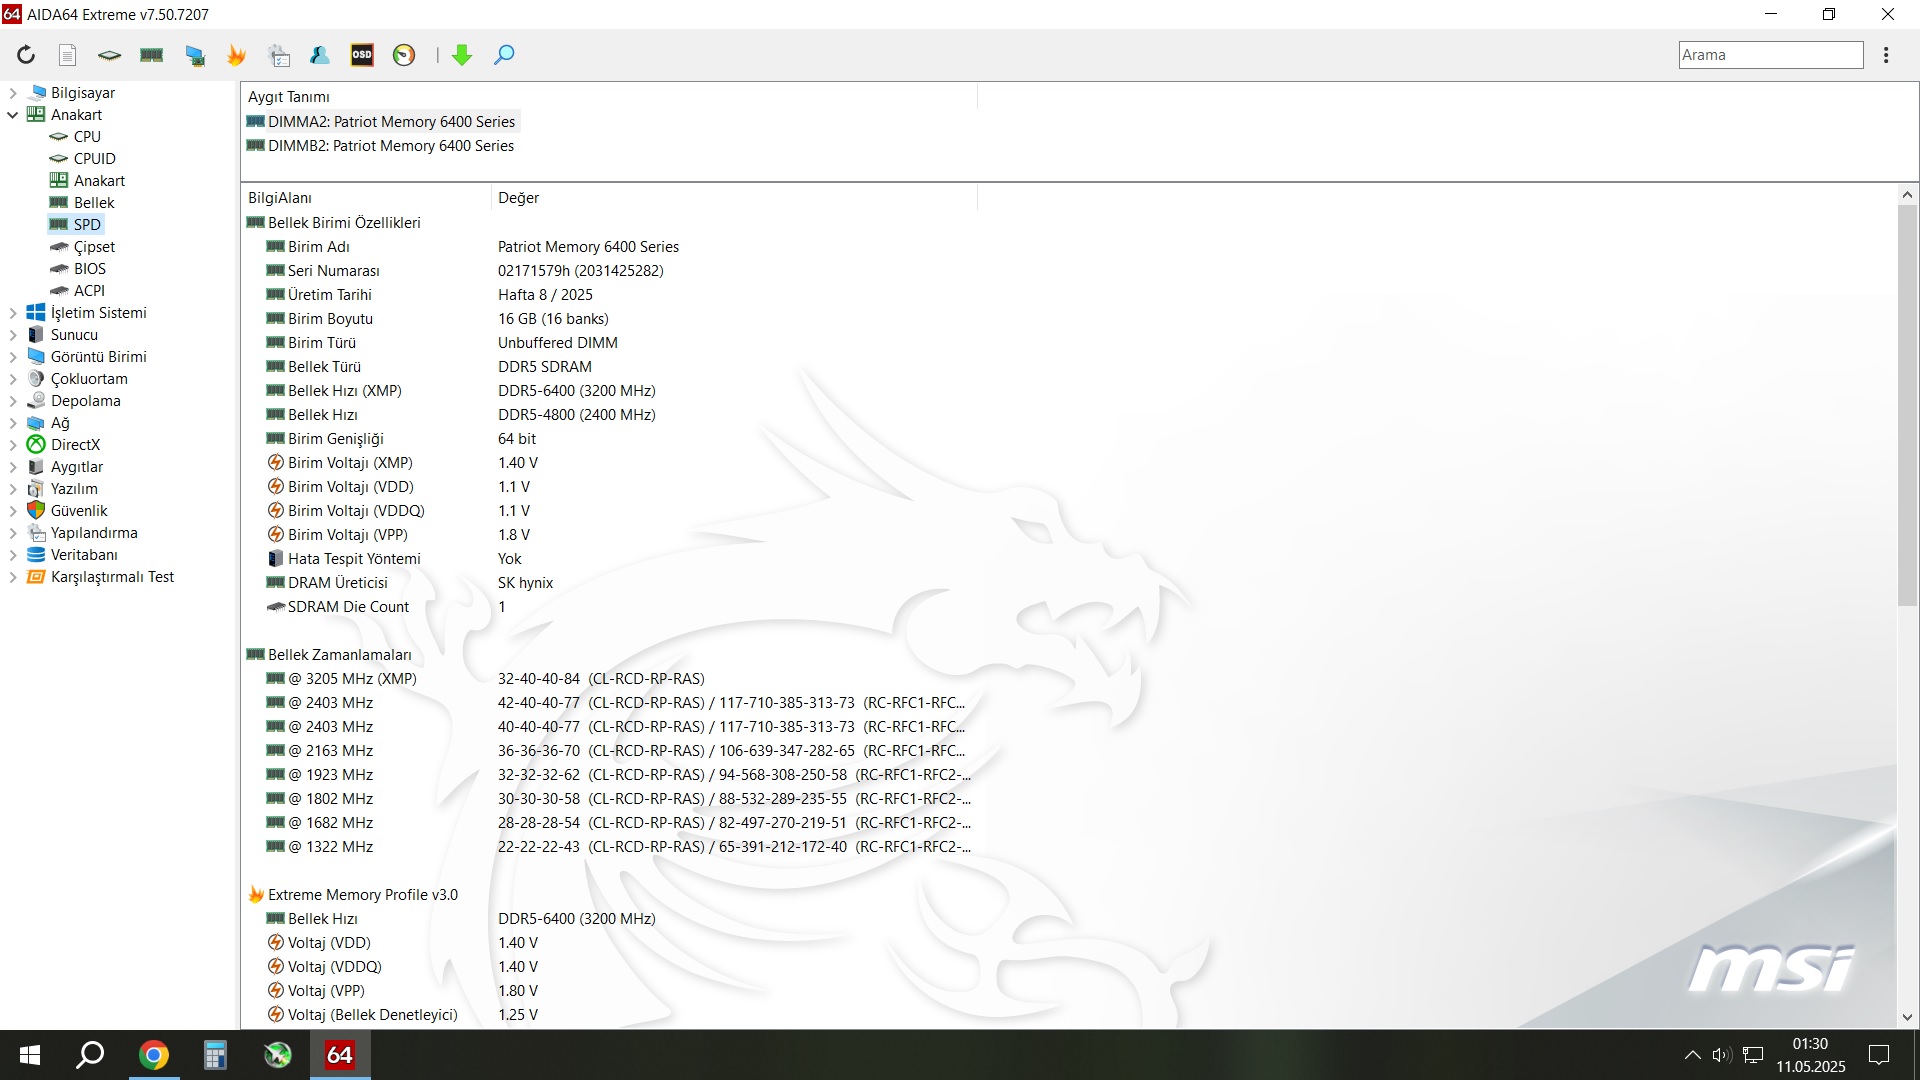Screen dimensions: 1920x1080
Task: Open the Çipset tree item
Action: click(94, 247)
